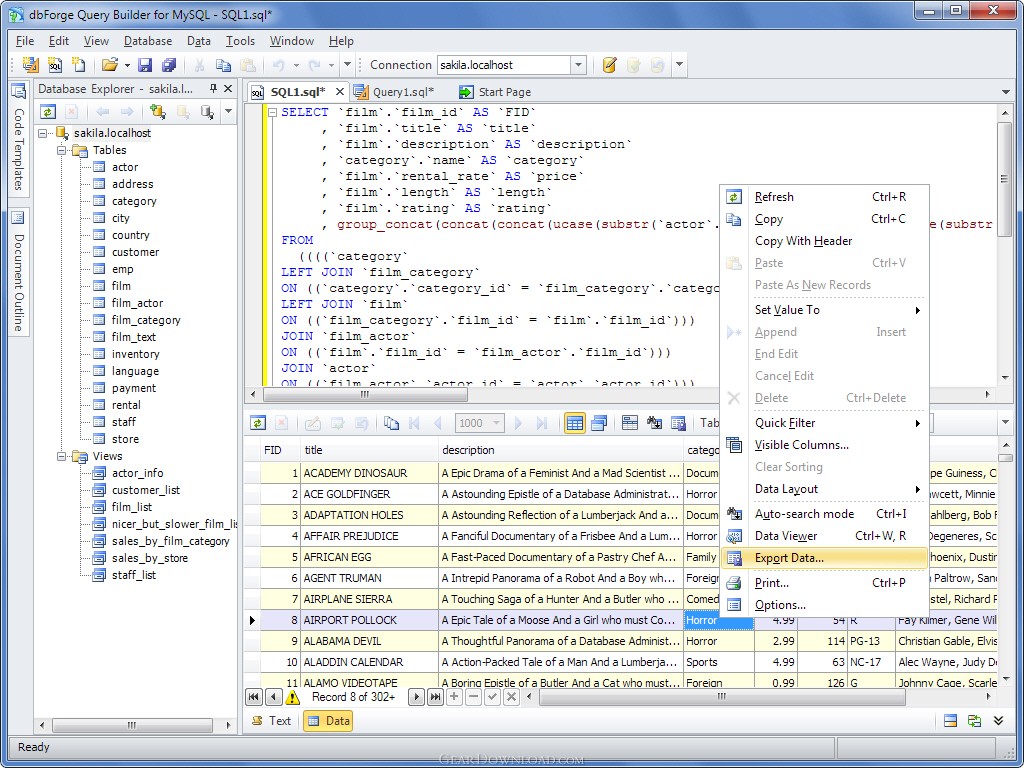
Task: Go to the next record in navigator
Action: click(415, 697)
